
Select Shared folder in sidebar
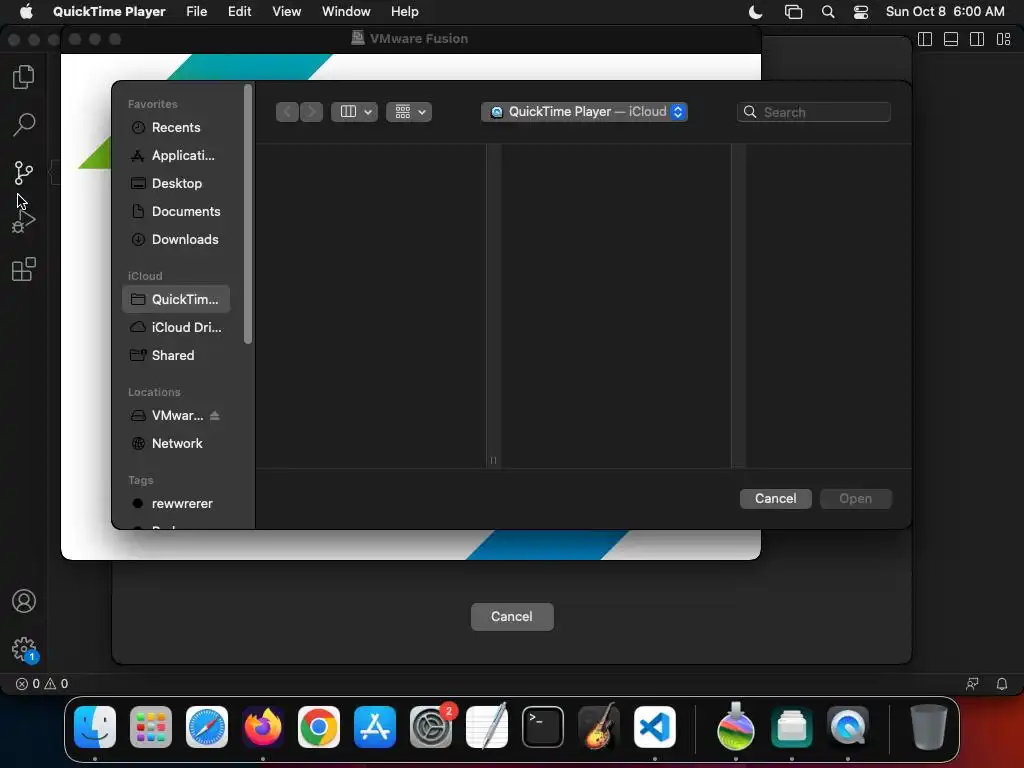(x=176, y=355)
